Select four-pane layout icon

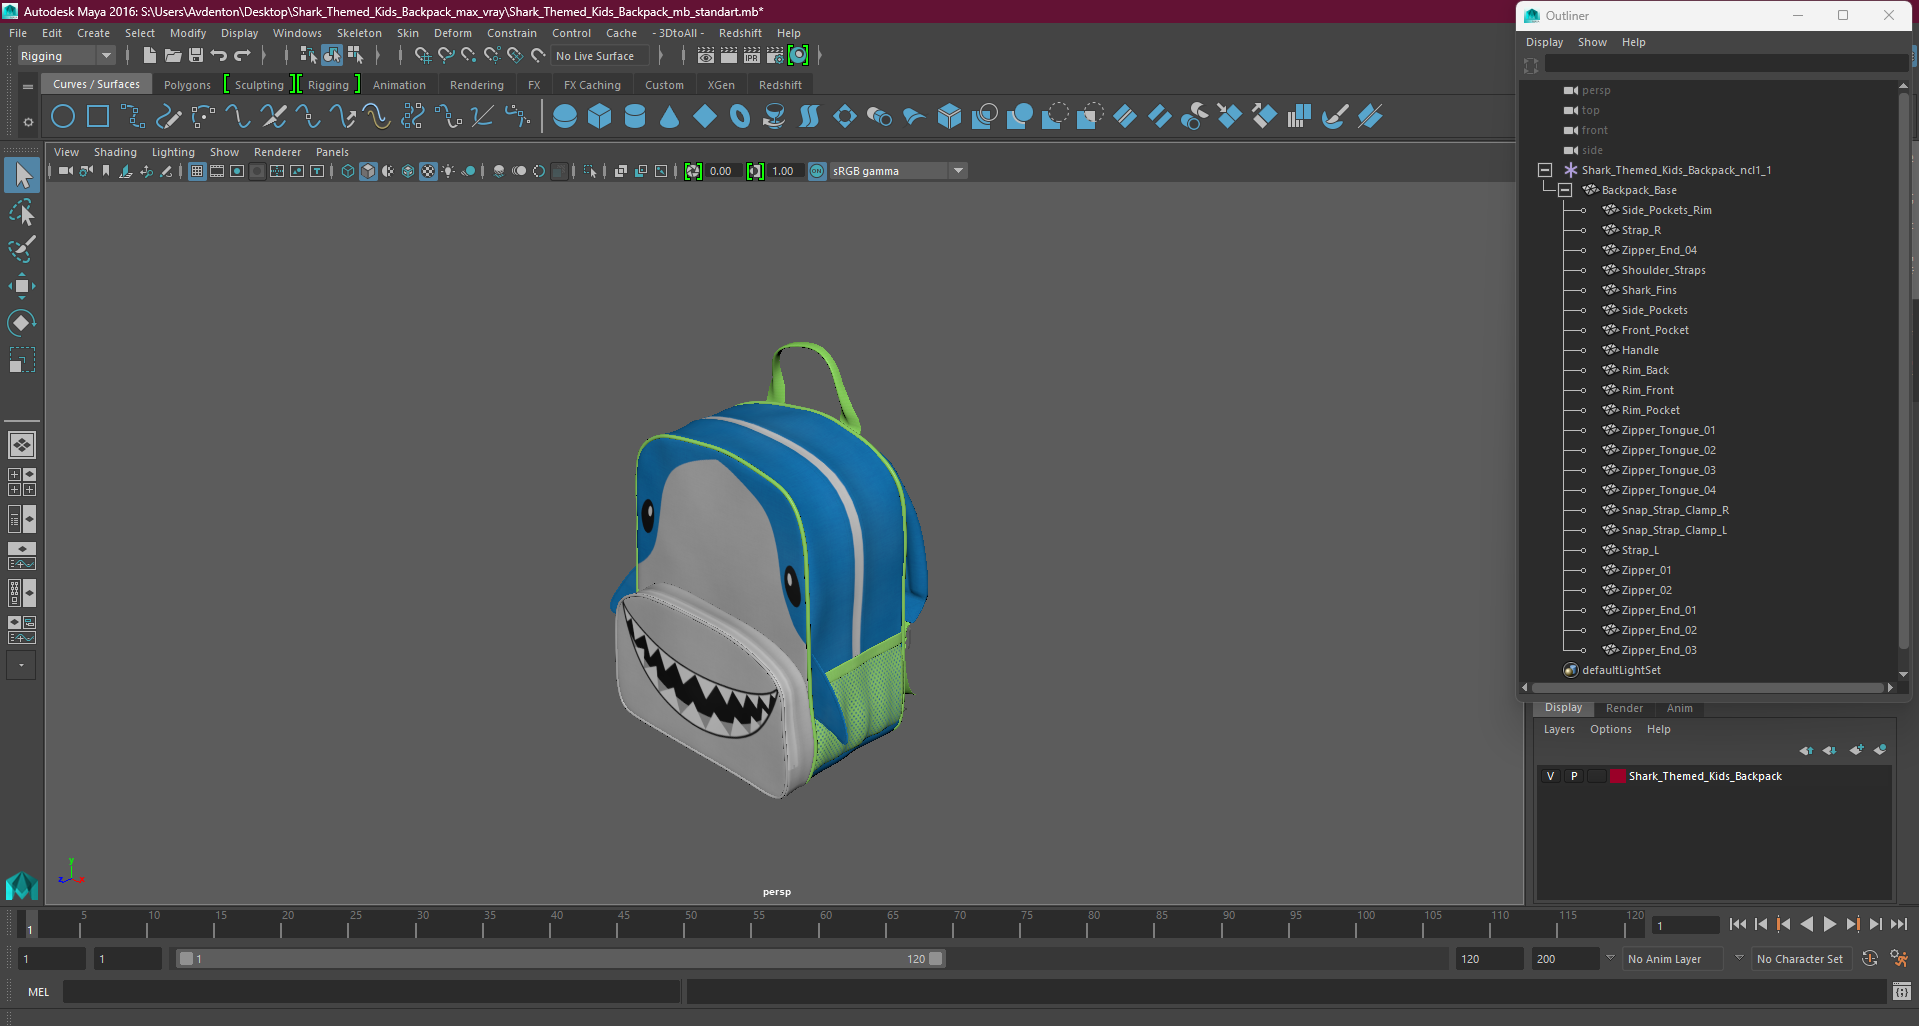point(22,482)
